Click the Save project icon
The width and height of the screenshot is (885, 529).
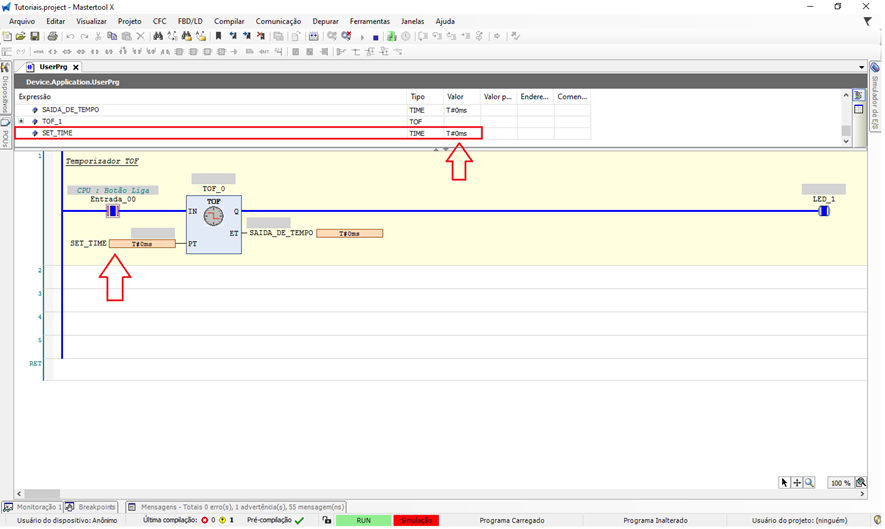pyautogui.click(x=35, y=36)
